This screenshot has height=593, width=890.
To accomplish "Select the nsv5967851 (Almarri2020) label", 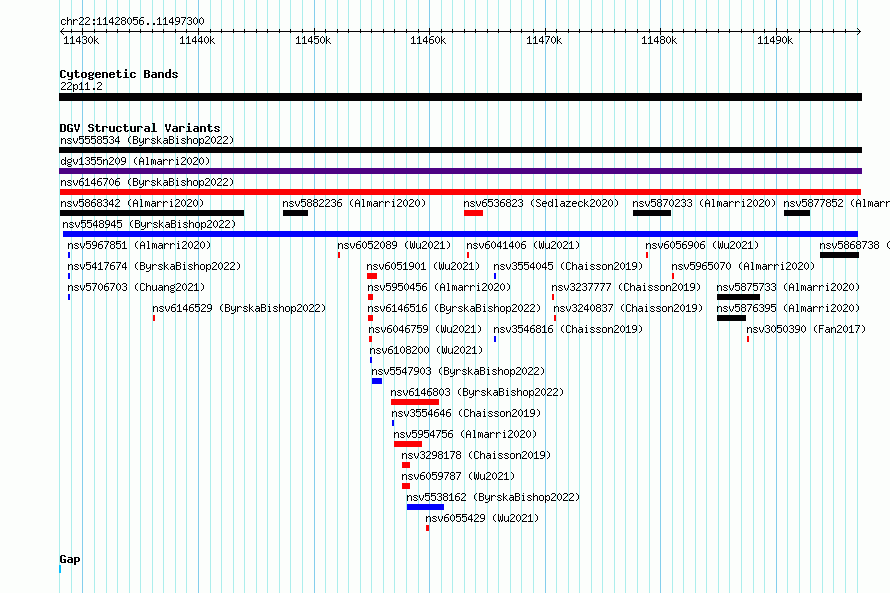I will (139, 245).
